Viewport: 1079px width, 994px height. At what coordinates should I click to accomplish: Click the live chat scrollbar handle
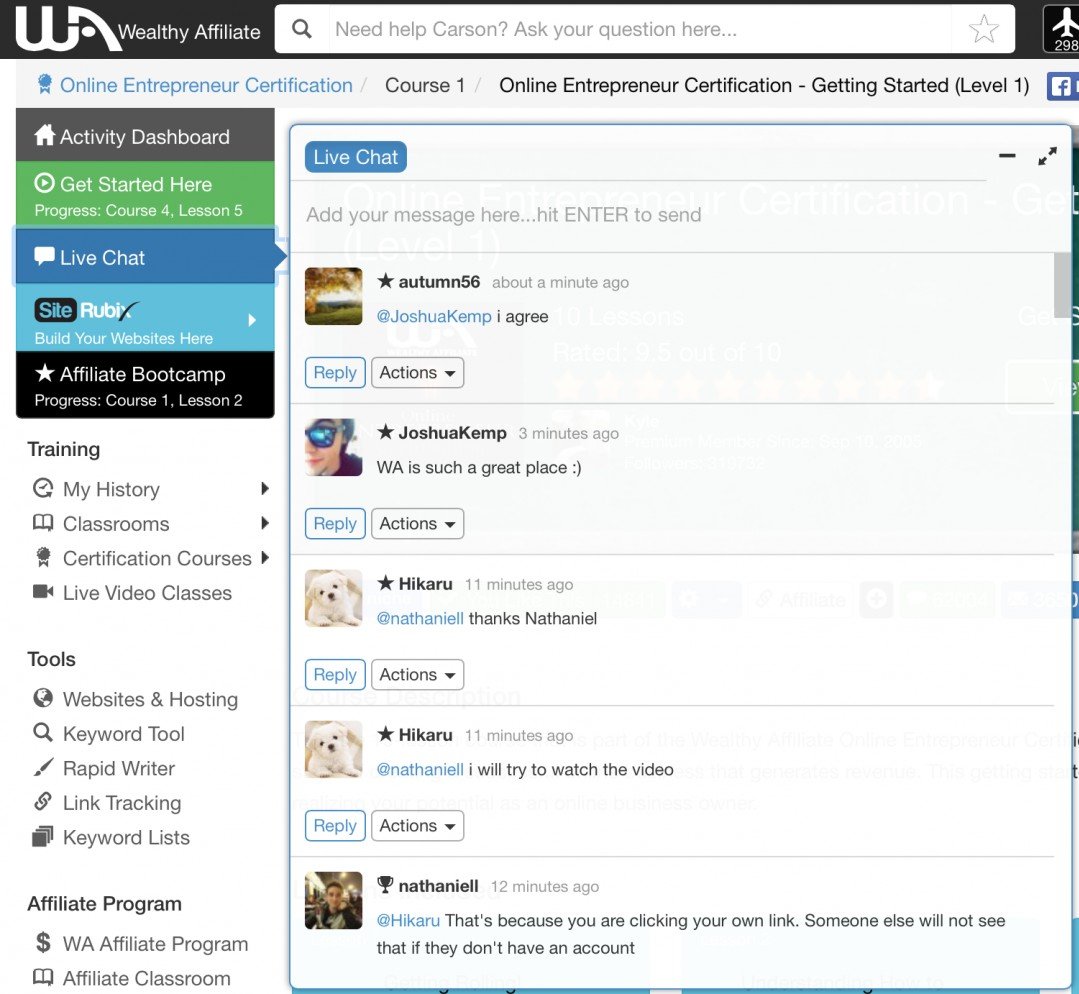pyautogui.click(x=1062, y=284)
